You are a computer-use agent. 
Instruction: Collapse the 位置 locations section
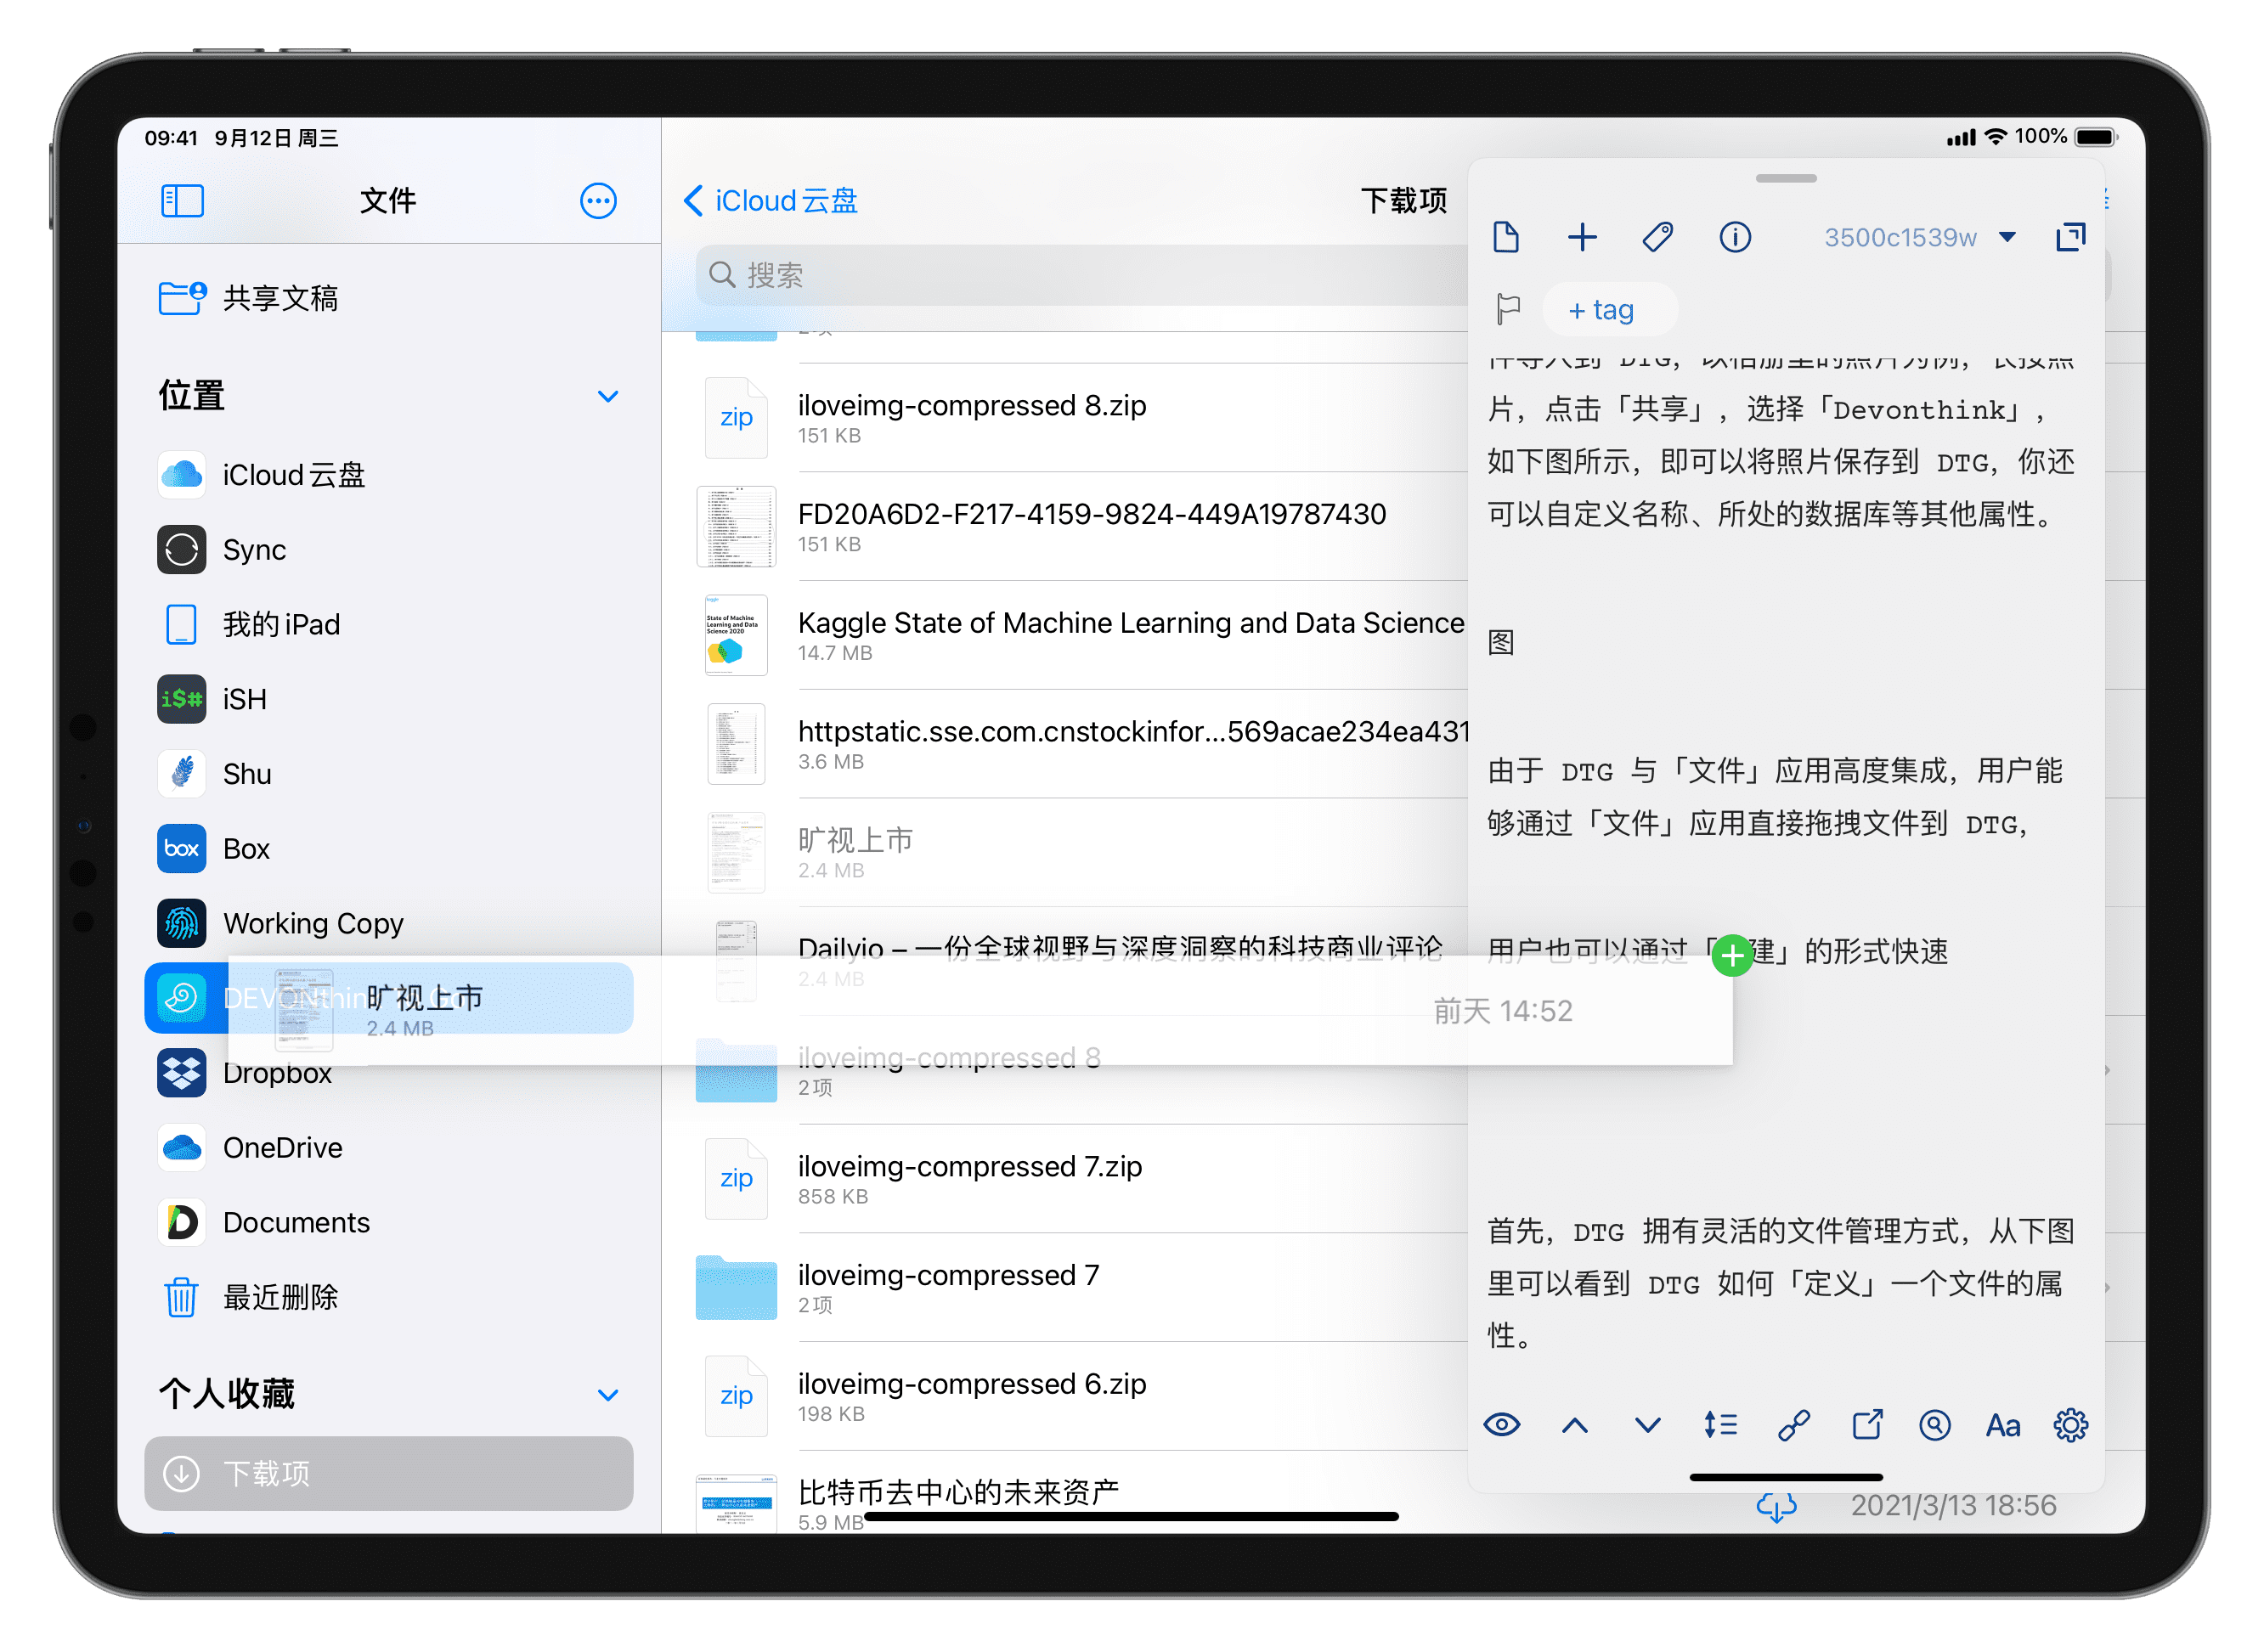(607, 396)
